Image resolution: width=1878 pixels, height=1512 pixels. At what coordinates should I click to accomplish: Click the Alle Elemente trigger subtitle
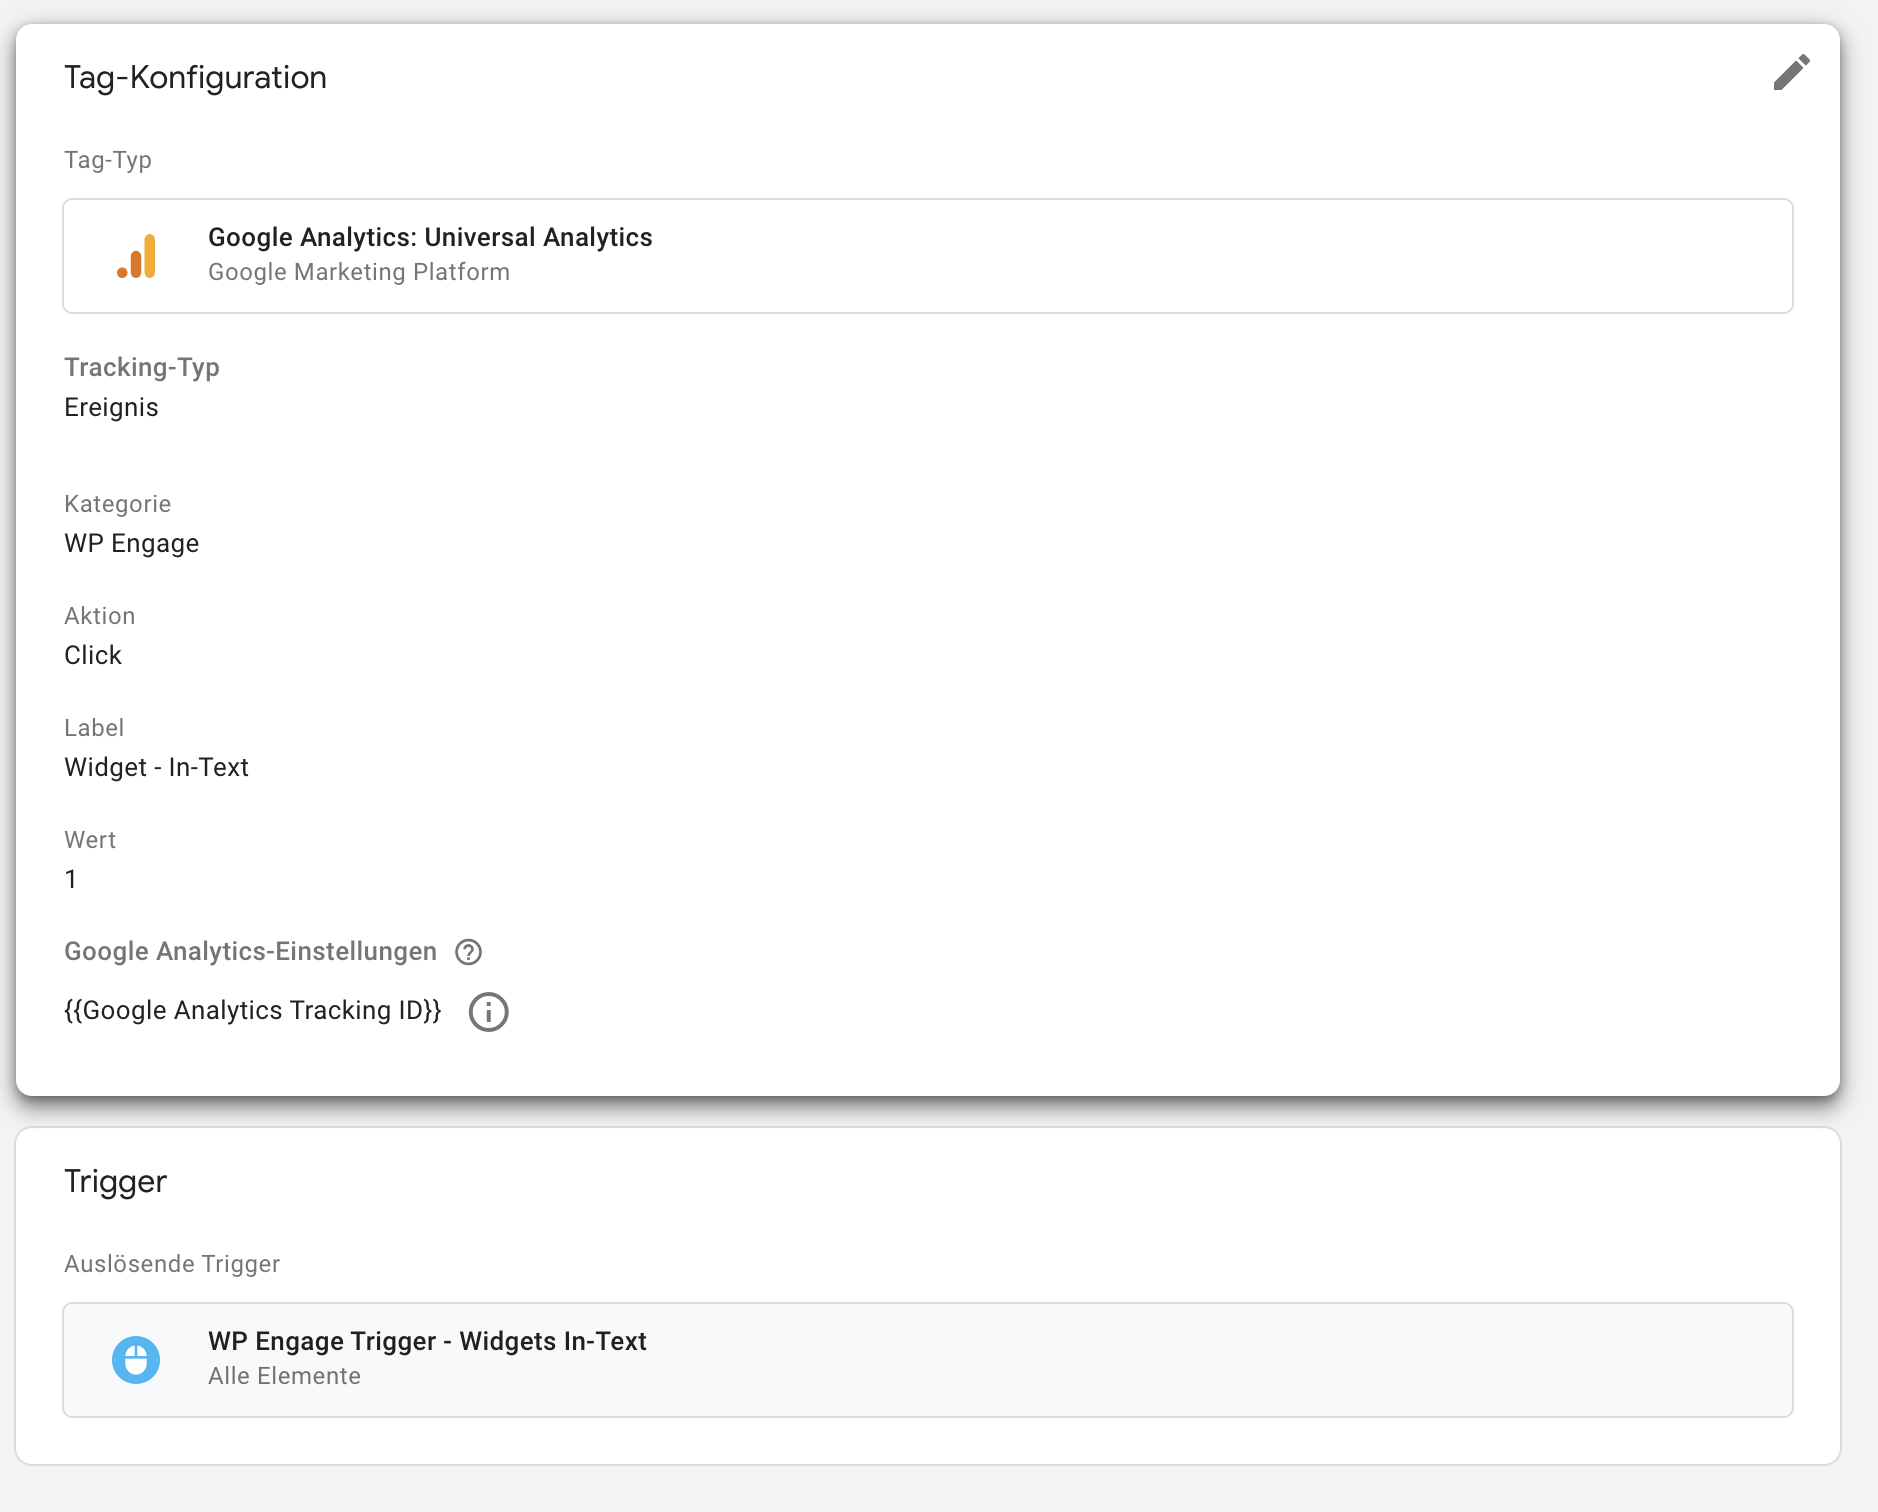tap(284, 1376)
